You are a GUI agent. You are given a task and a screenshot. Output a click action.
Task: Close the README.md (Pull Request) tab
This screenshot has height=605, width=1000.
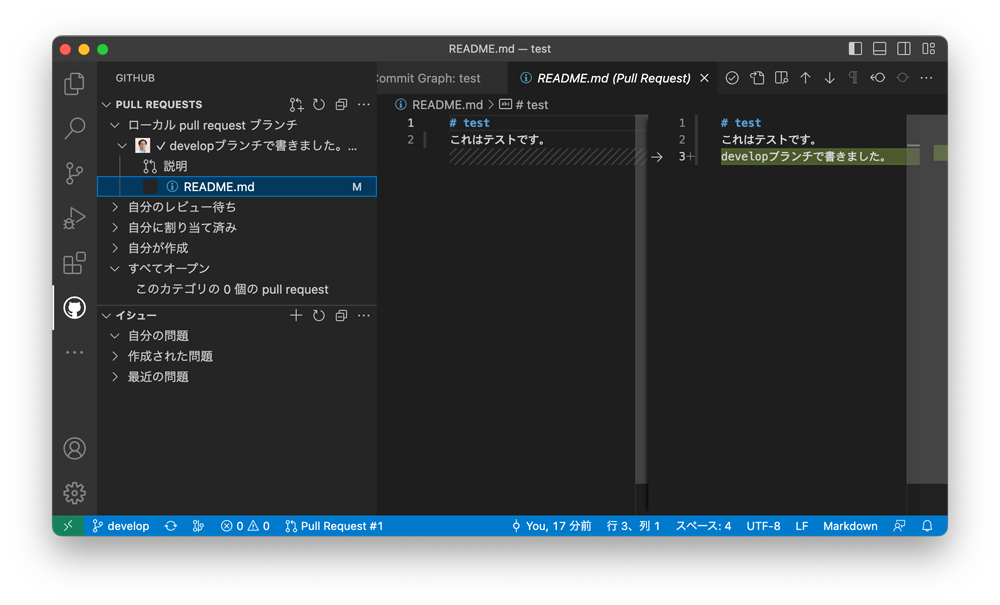[704, 78]
